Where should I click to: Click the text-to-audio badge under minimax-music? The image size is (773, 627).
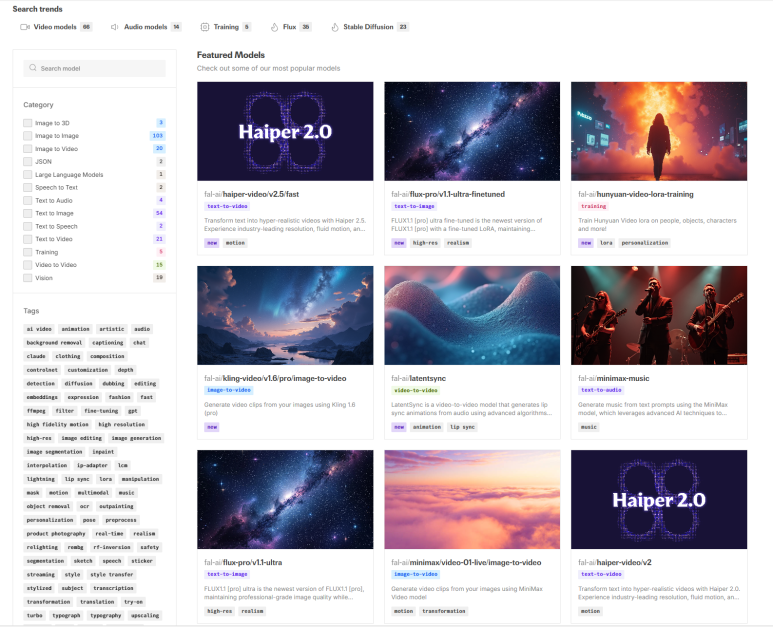pyautogui.click(x=601, y=390)
